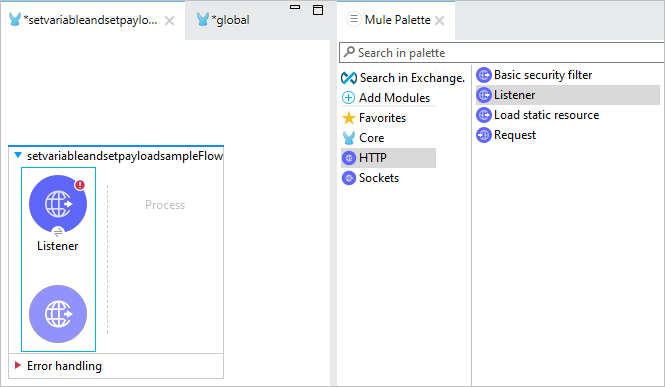The image size is (665, 387).
Task: Close the Mule Palette tab
Action: [x=440, y=20]
